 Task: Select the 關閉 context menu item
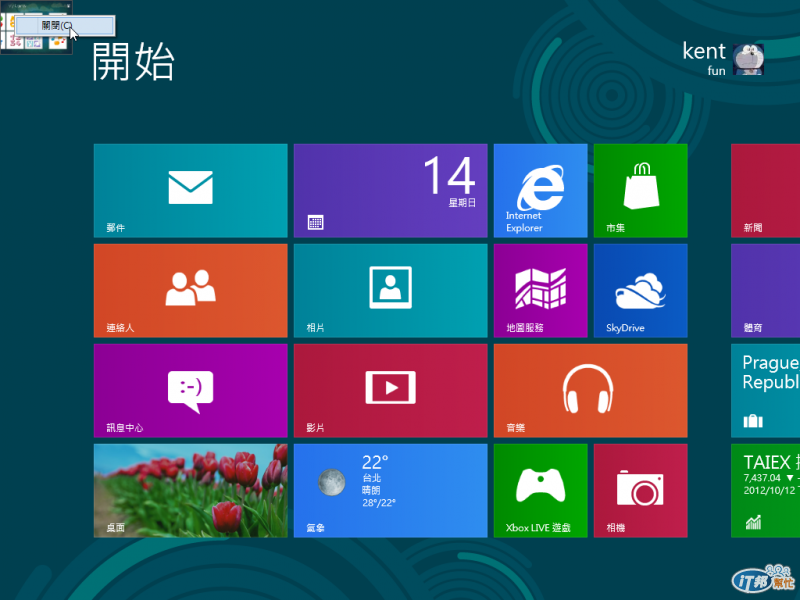point(64,26)
